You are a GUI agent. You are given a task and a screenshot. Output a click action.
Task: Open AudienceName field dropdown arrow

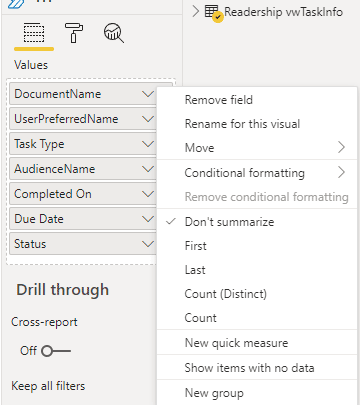[148, 169]
